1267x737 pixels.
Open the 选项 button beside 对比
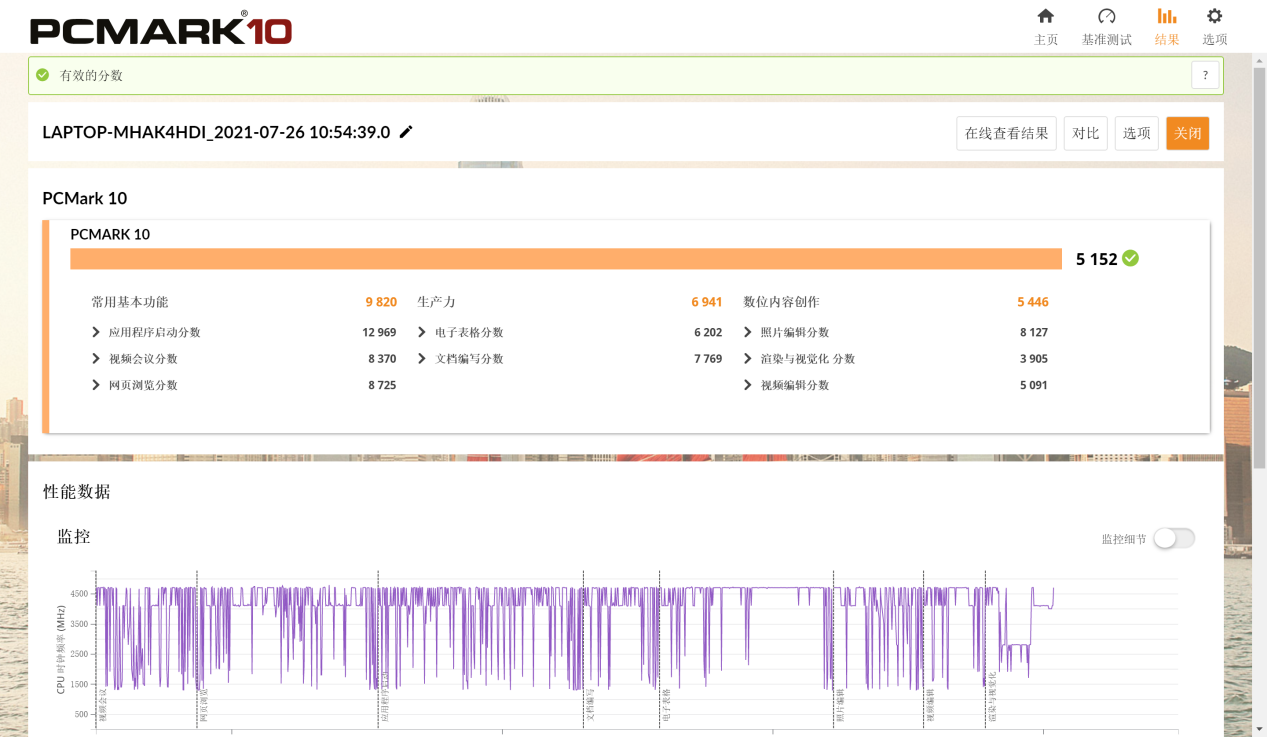[1136, 133]
